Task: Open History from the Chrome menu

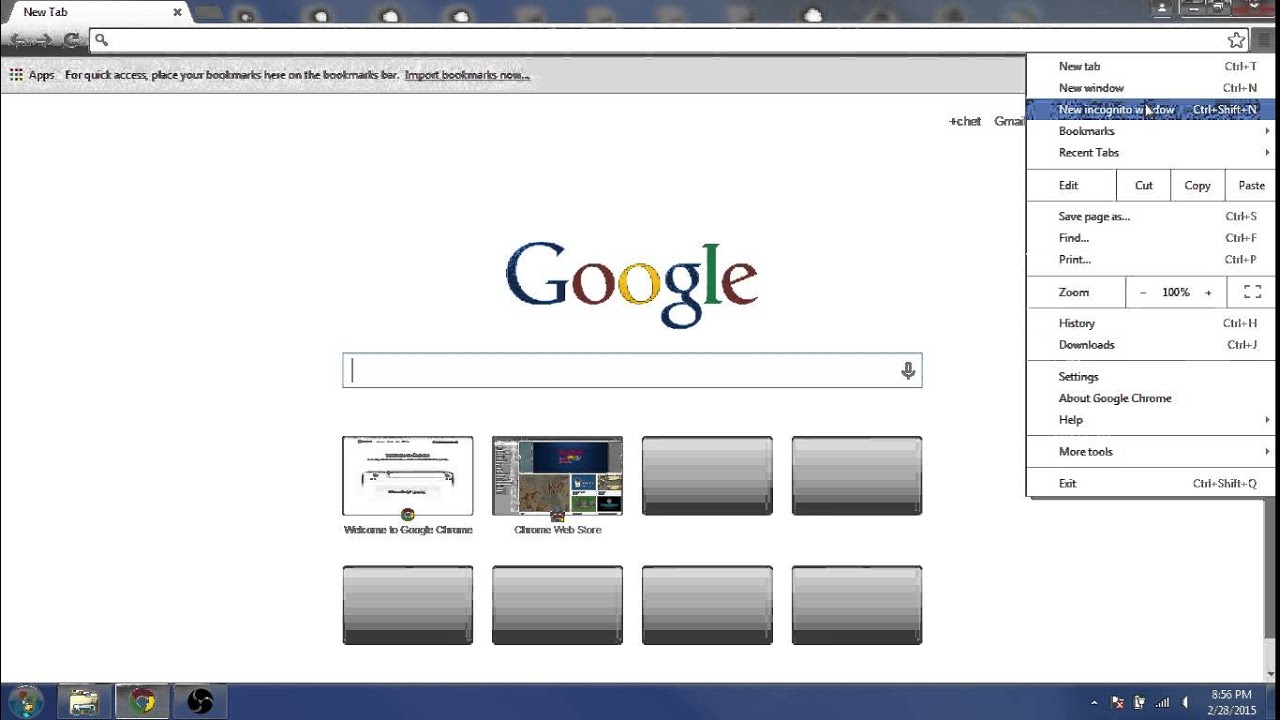Action: tap(1152, 323)
